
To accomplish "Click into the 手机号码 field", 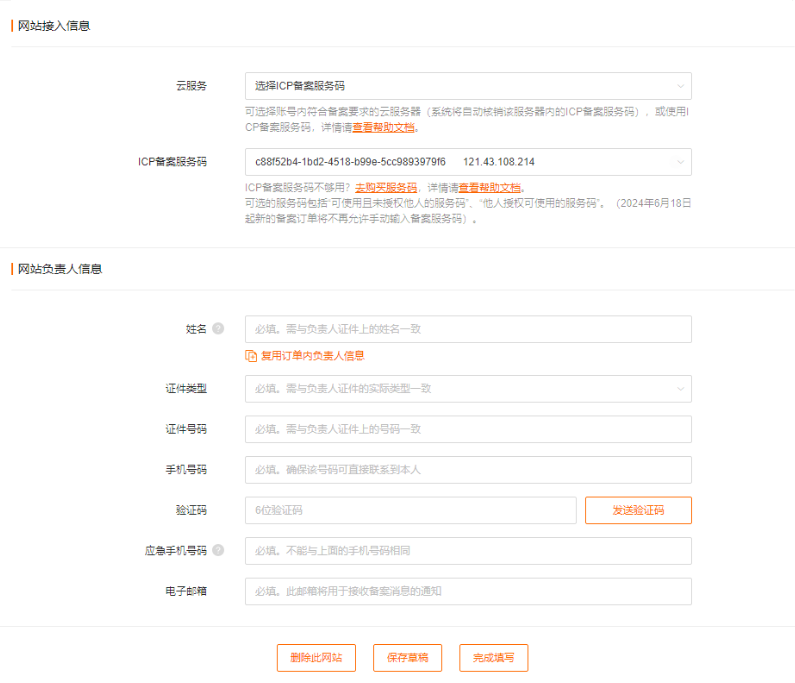I will tap(468, 469).
